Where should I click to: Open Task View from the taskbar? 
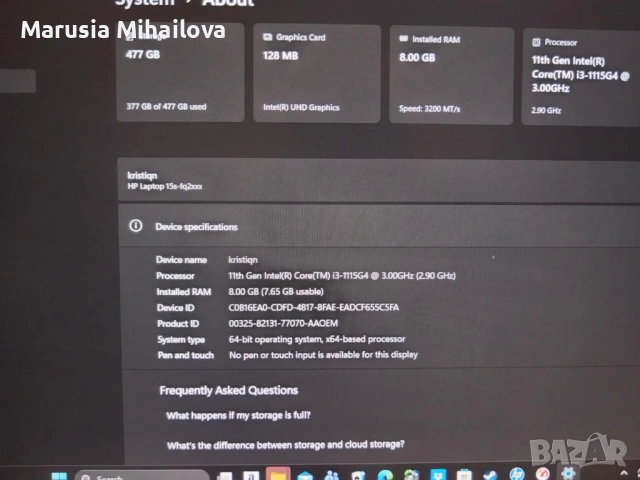(x=224, y=476)
